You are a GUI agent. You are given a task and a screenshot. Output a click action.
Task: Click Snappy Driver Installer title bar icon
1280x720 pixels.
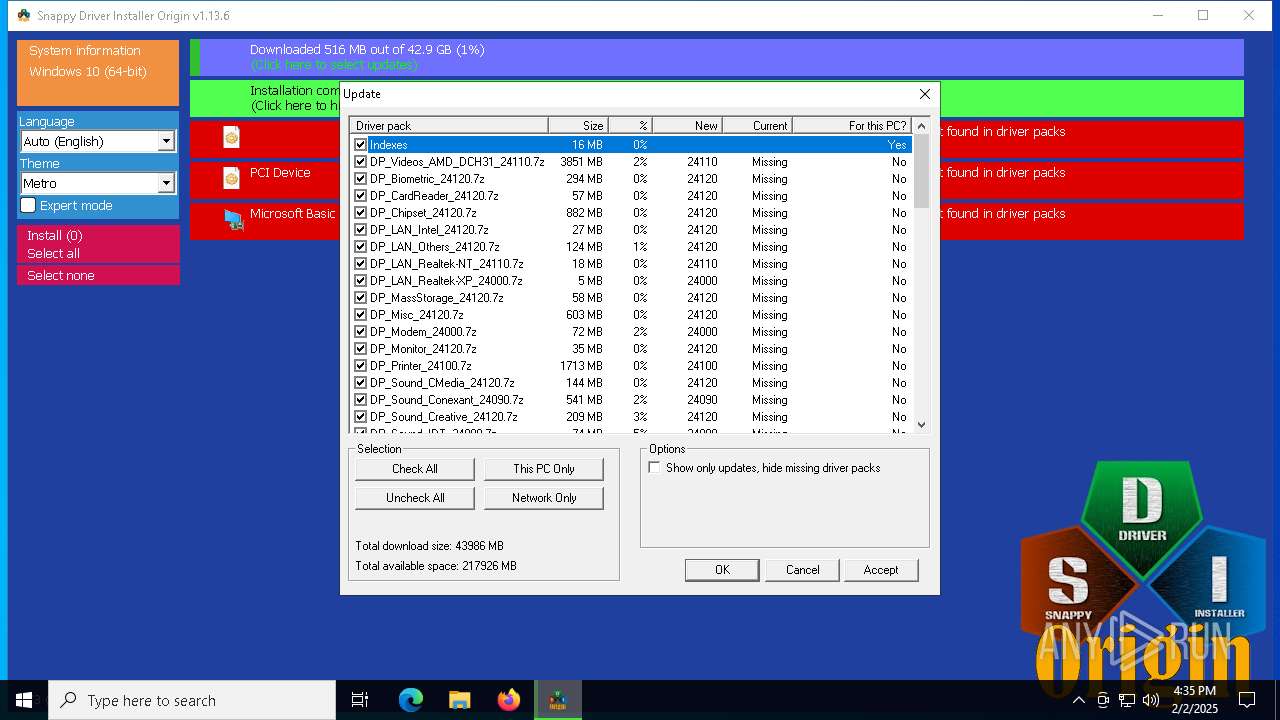point(24,15)
